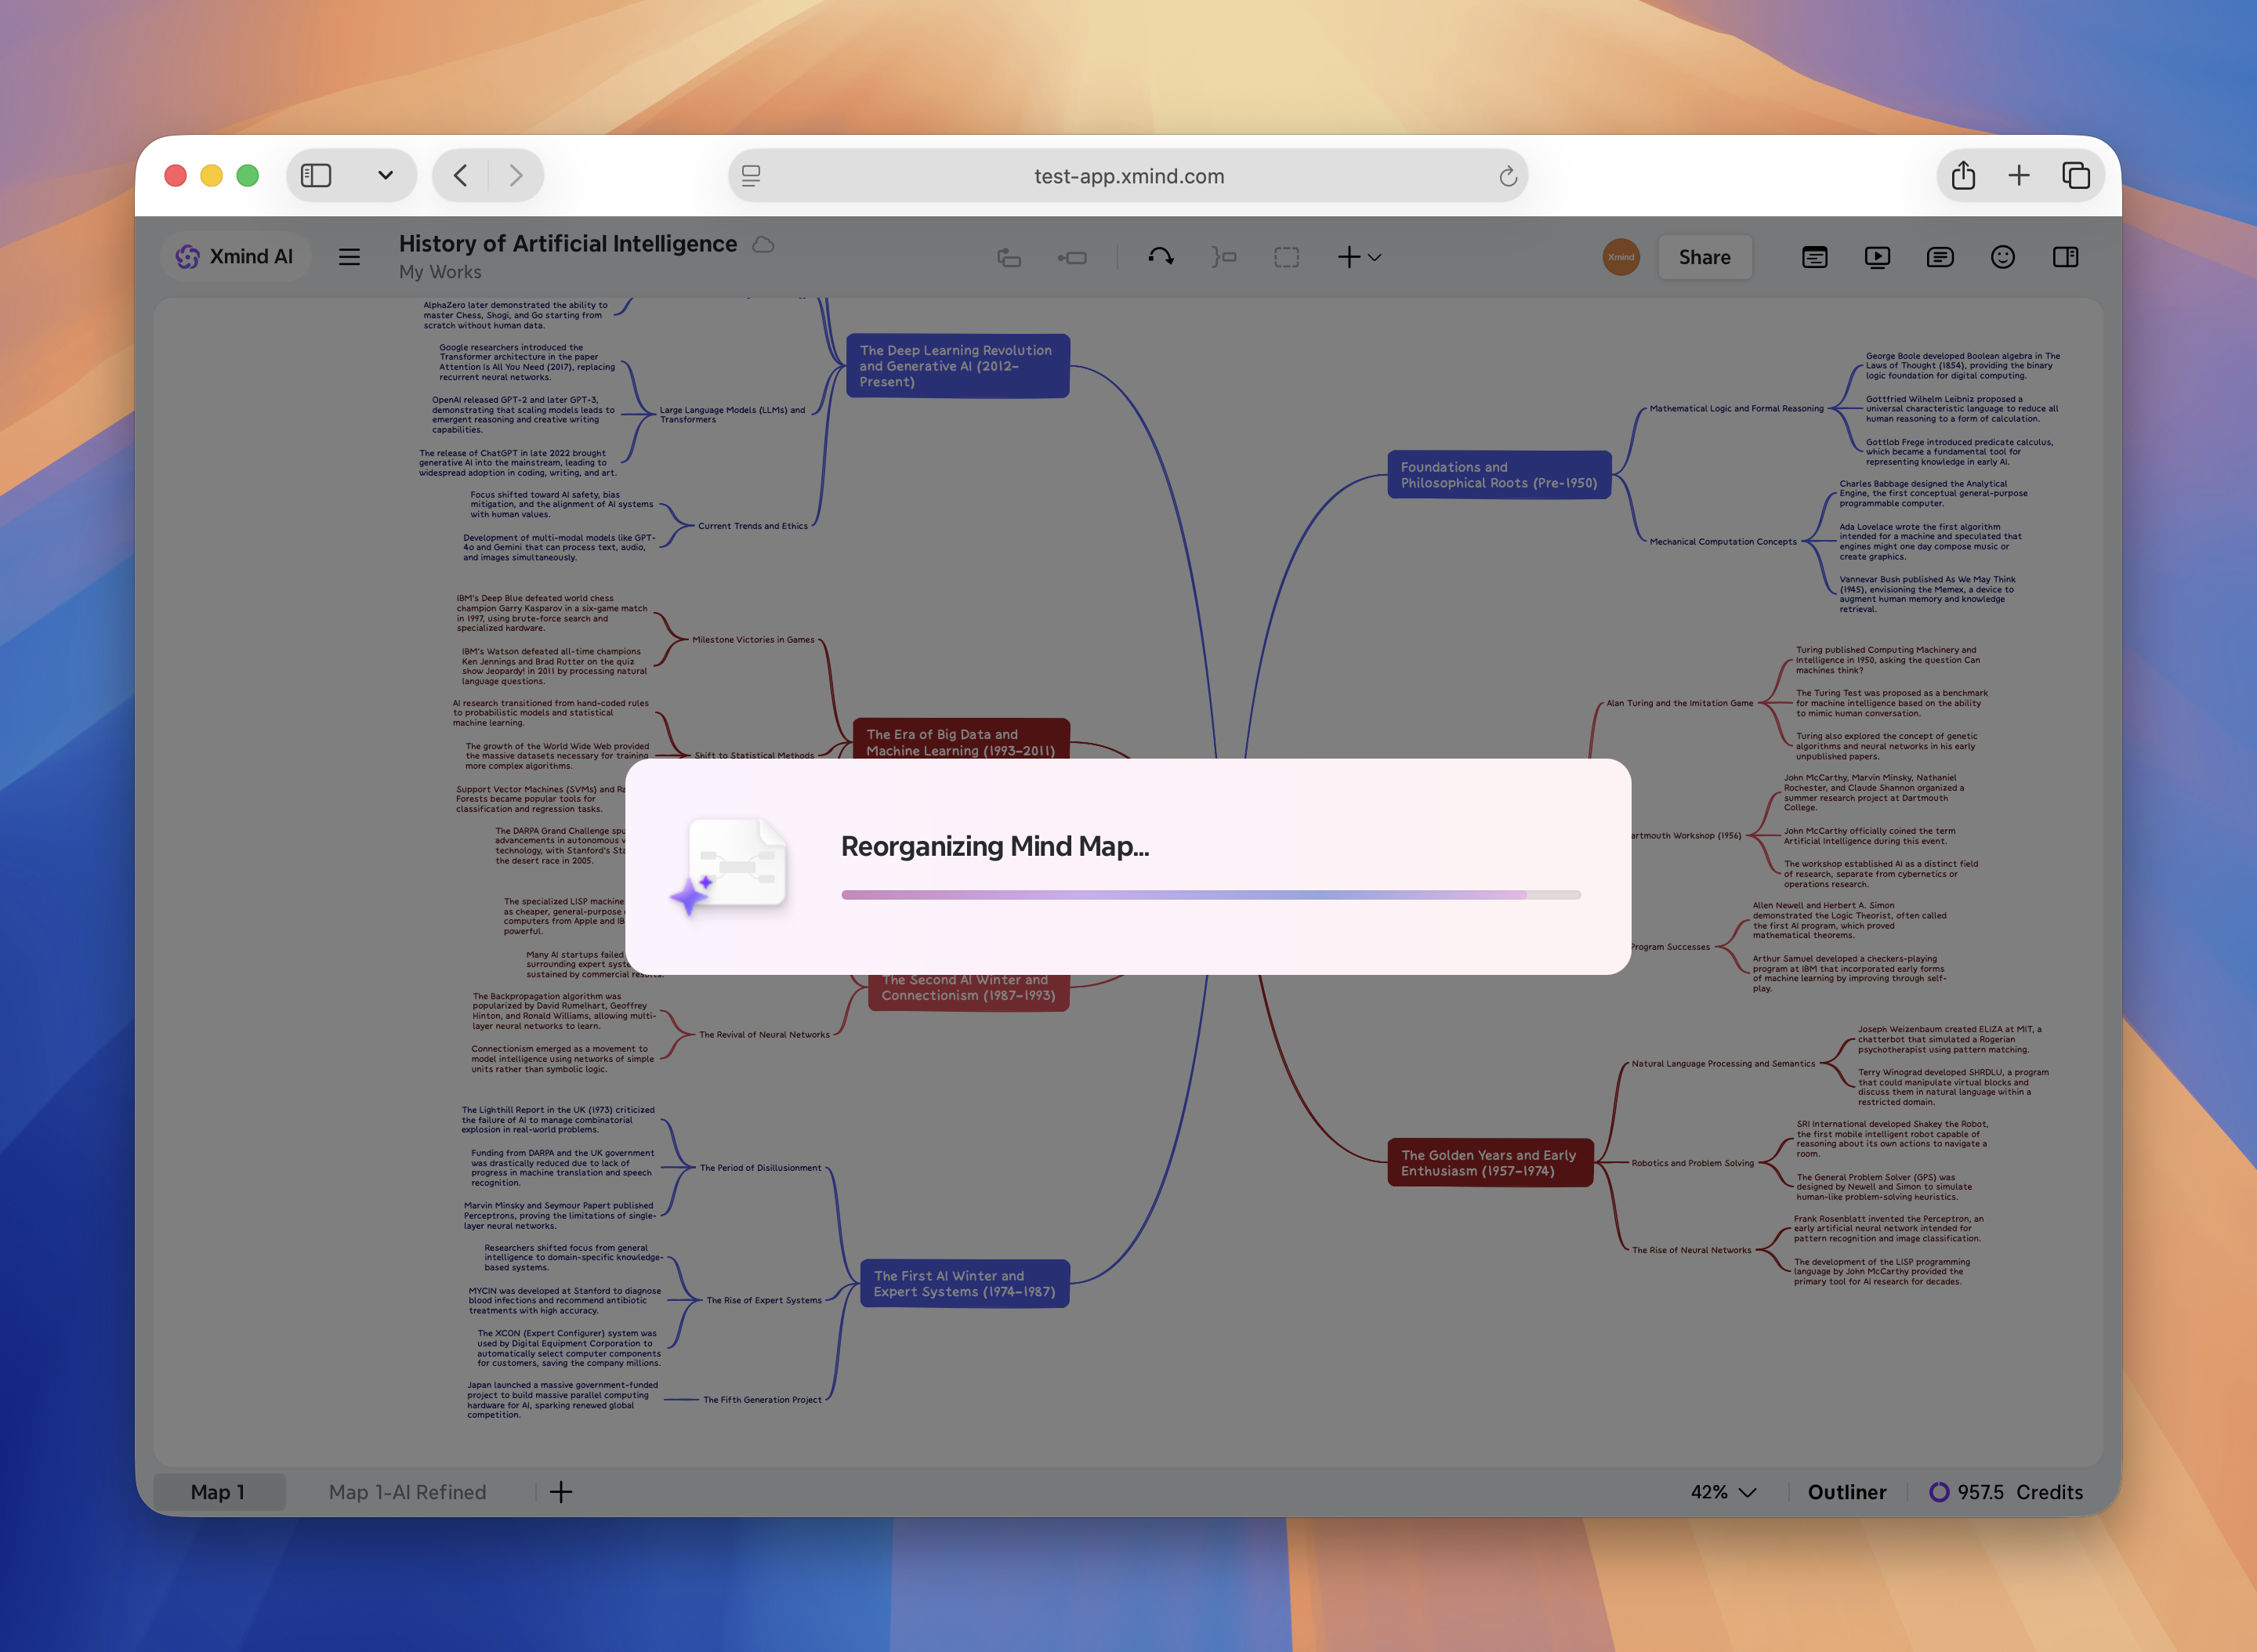Screen dimensions: 2257x1652
Task: Click the Xmind user avatar
Action: coord(1621,257)
